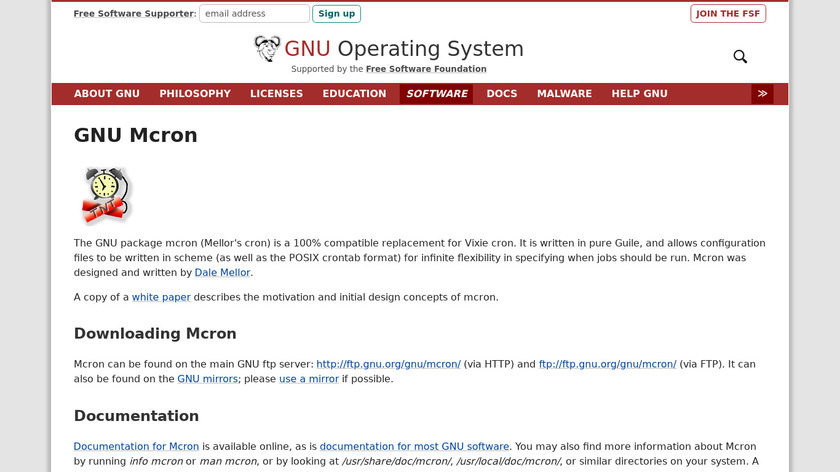The image size is (840, 472).
Task: Open the white paper link
Action: pyautogui.click(x=161, y=297)
